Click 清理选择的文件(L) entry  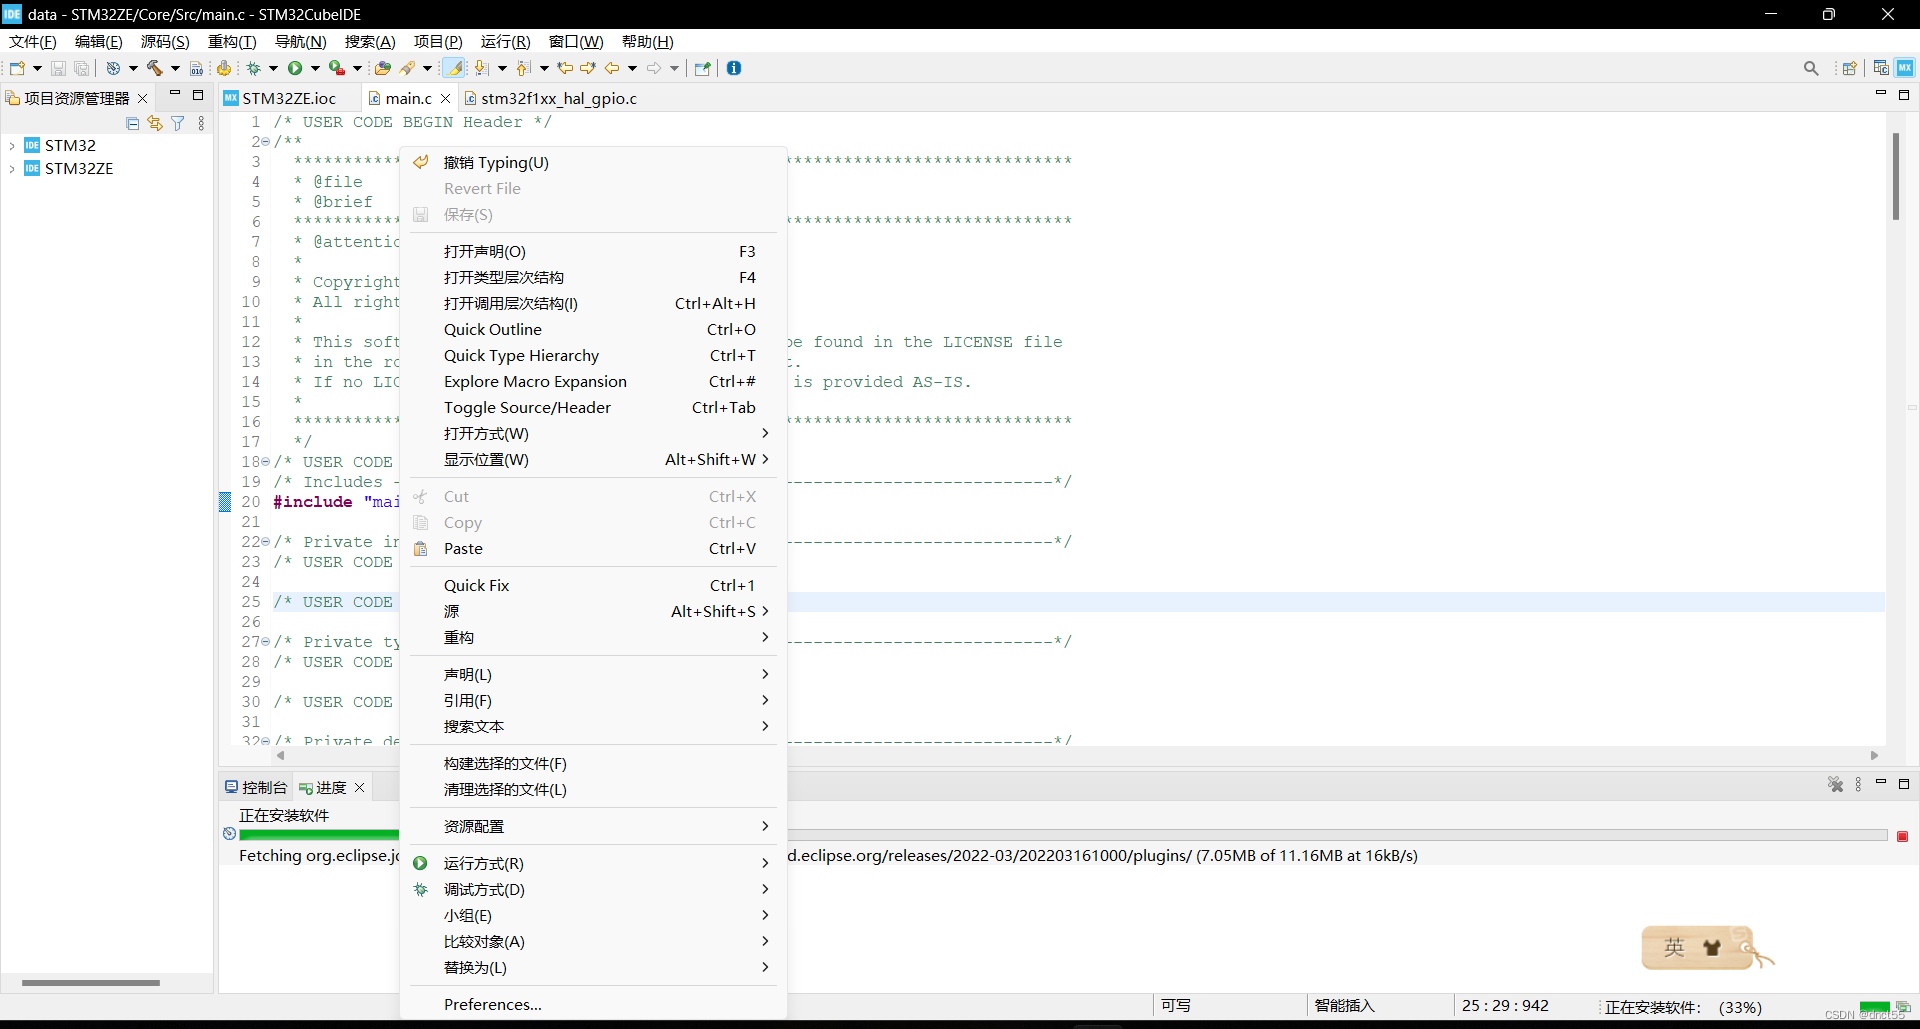(x=593, y=789)
